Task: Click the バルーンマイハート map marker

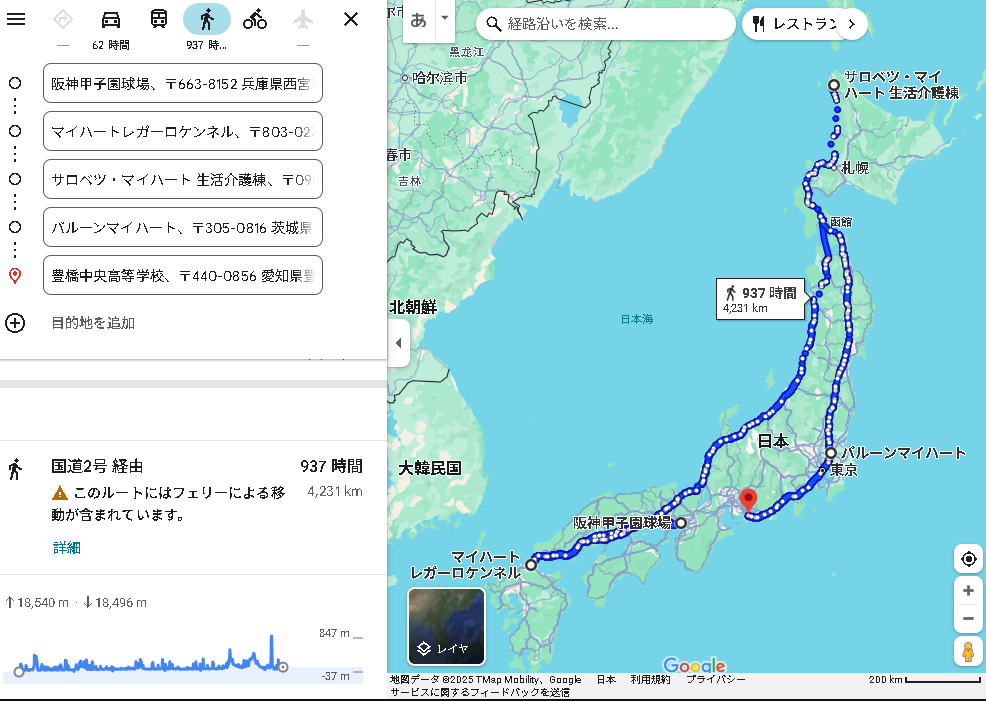Action: click(831, 453)
